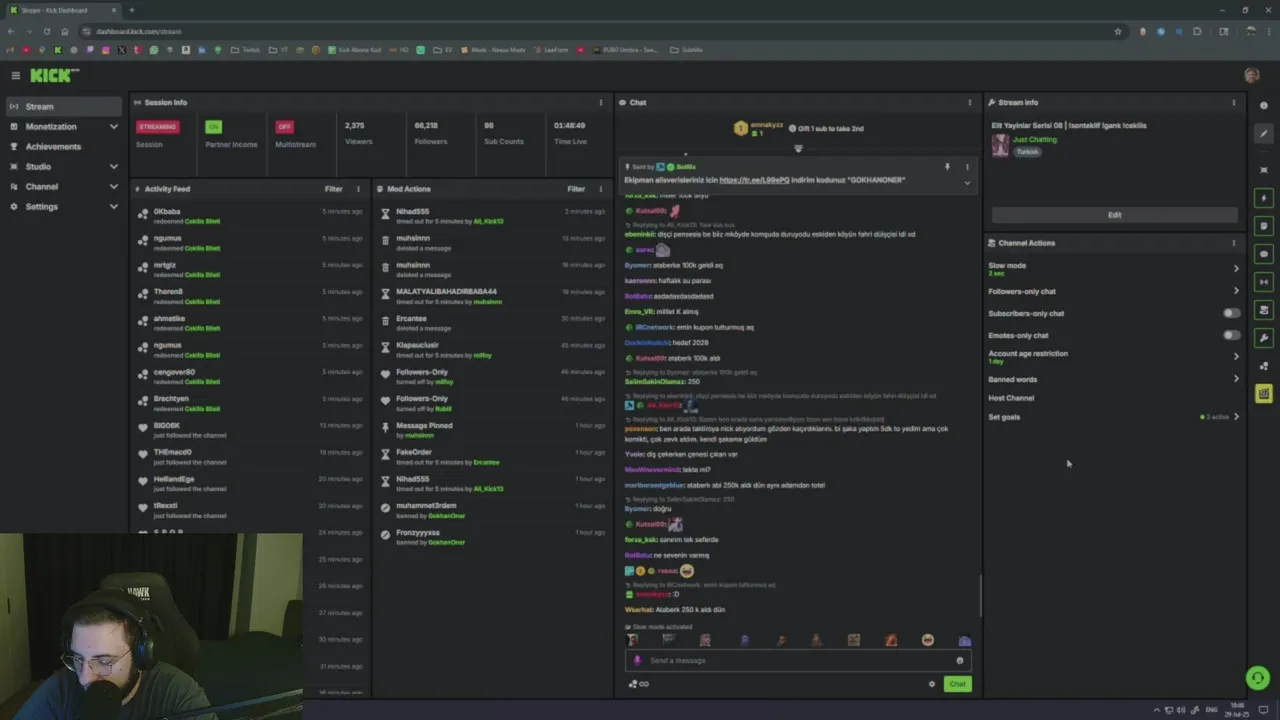Expand the Monetization sidebar section
Image resolution: width=1280 pixels, height=720 pixels.
click(113, 127)
